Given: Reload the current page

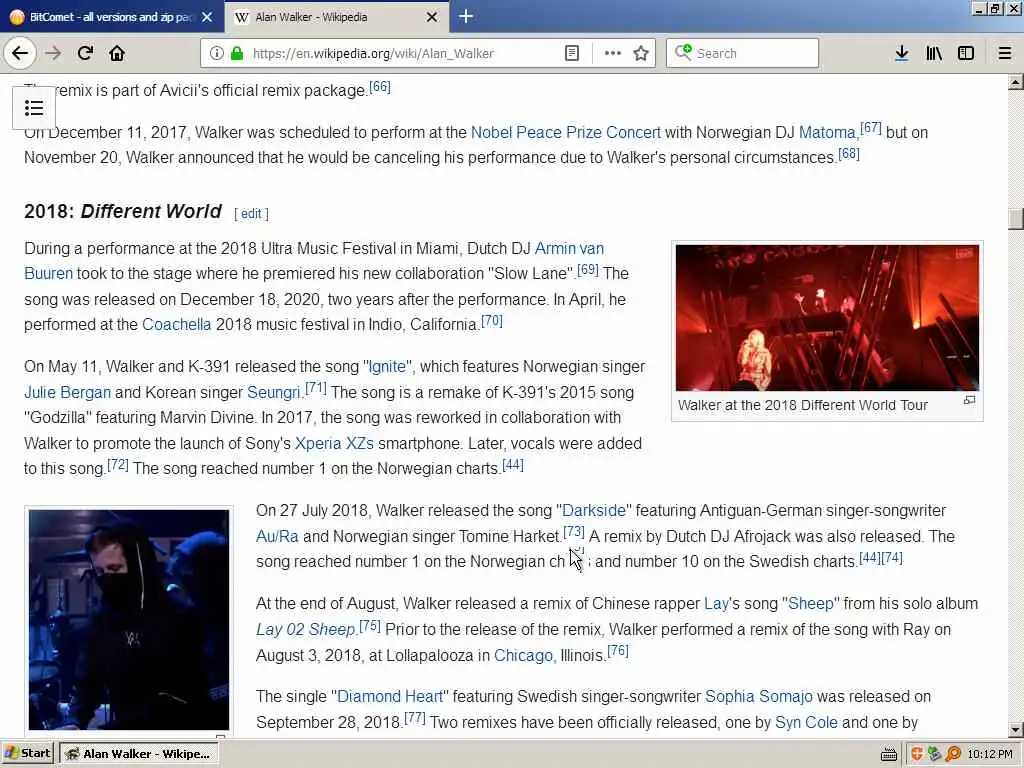Looking at the screenshot, I should pos(85,53).
